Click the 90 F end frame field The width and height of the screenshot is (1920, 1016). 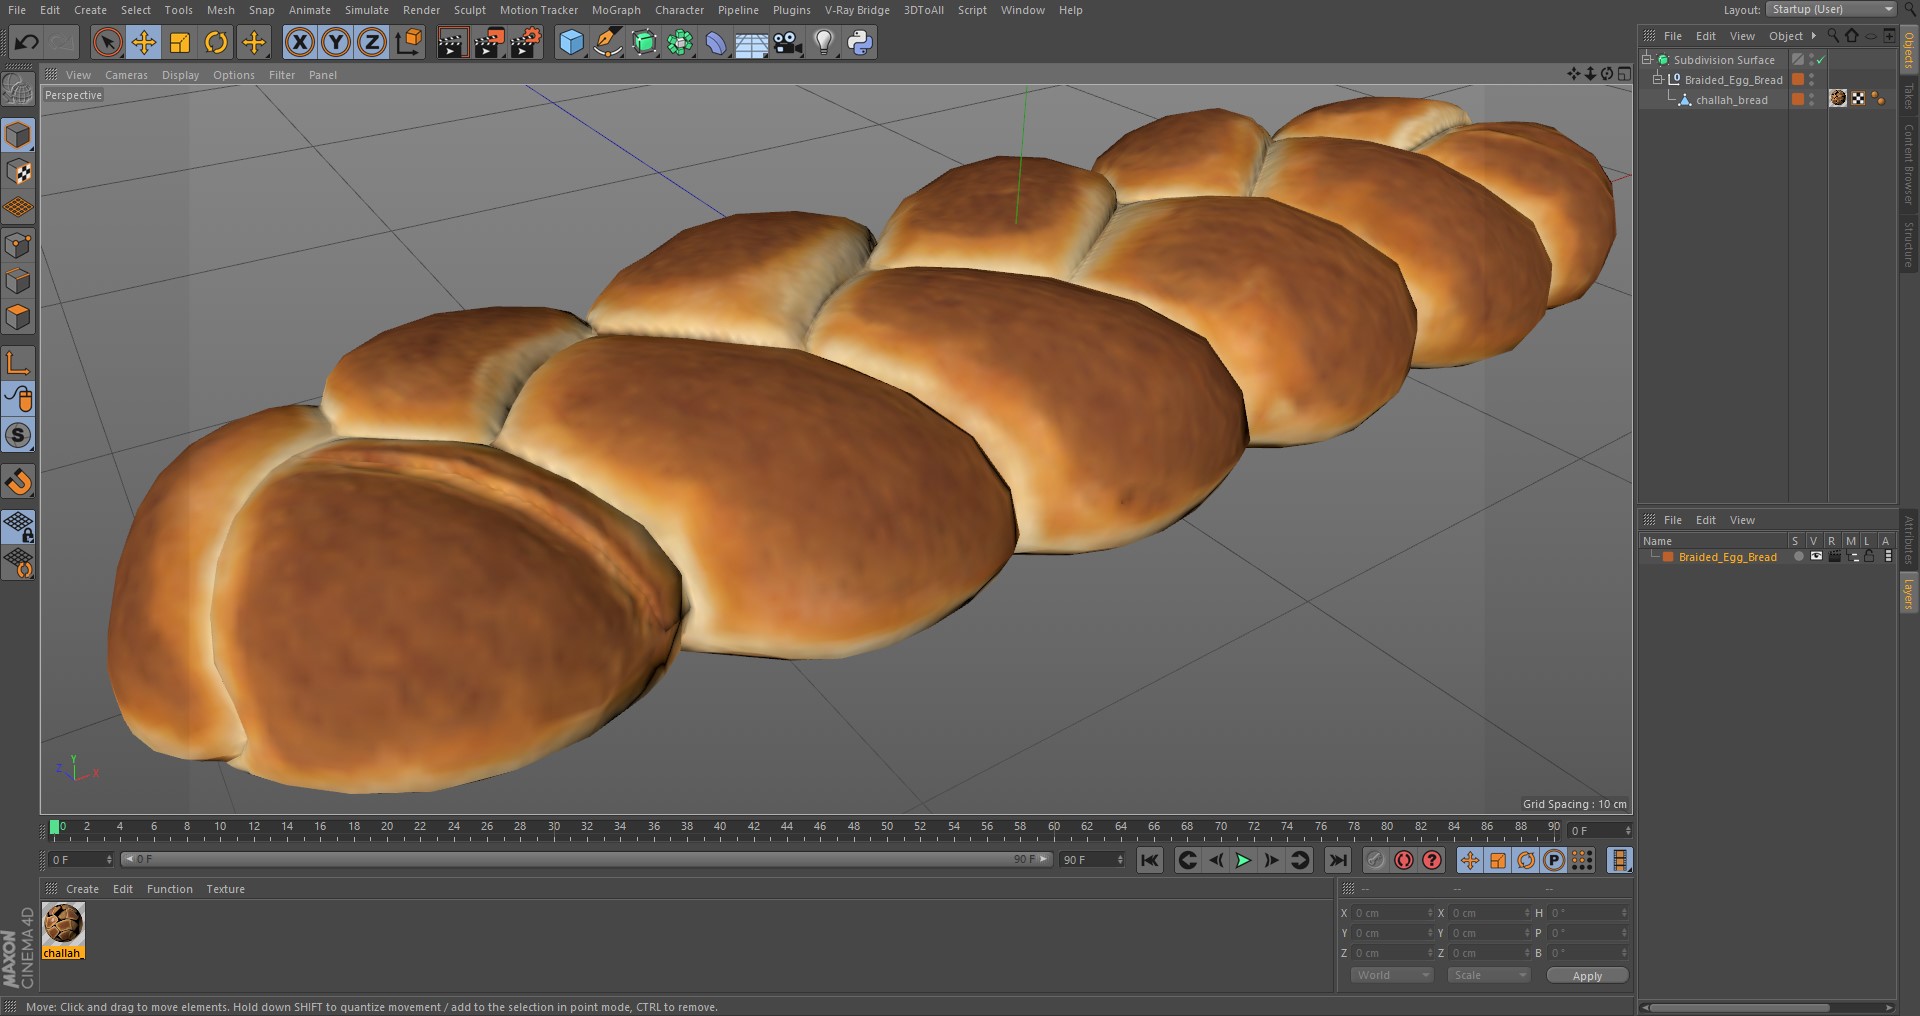click(1093, 860)
